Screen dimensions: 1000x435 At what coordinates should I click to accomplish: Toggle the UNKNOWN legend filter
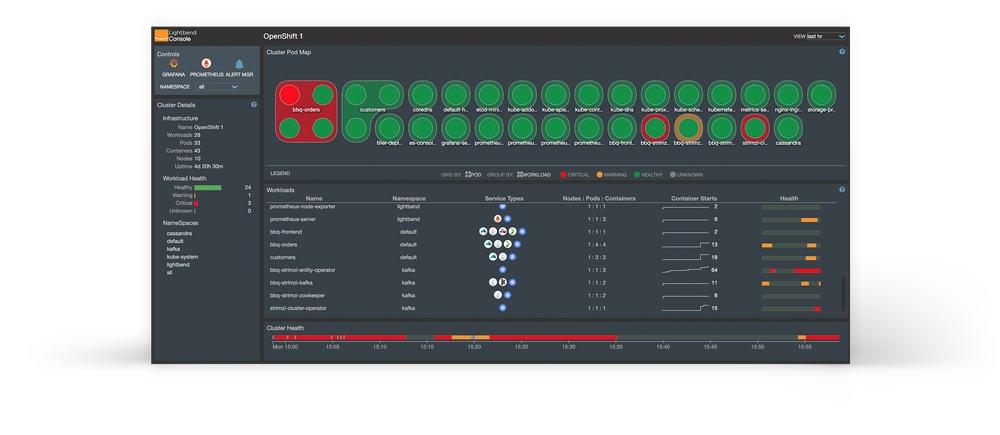tap(686, 174)
